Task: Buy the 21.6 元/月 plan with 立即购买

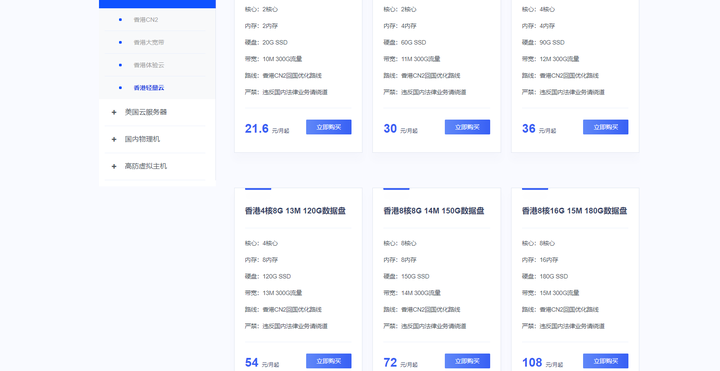Action: tap(329, 127)
